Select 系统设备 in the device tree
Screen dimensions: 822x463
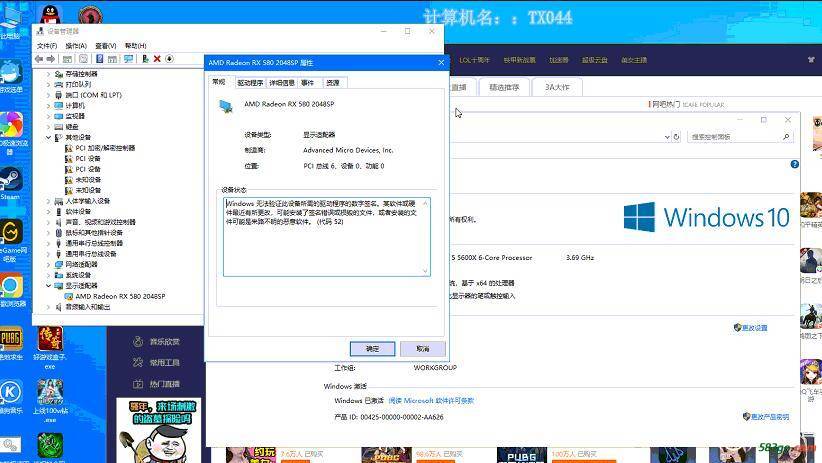point(78,275)
